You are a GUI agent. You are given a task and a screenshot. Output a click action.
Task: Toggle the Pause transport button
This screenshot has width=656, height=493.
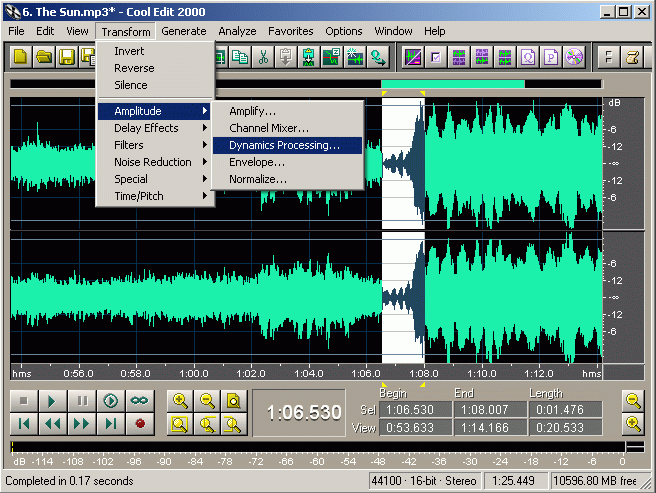[82, 401]
